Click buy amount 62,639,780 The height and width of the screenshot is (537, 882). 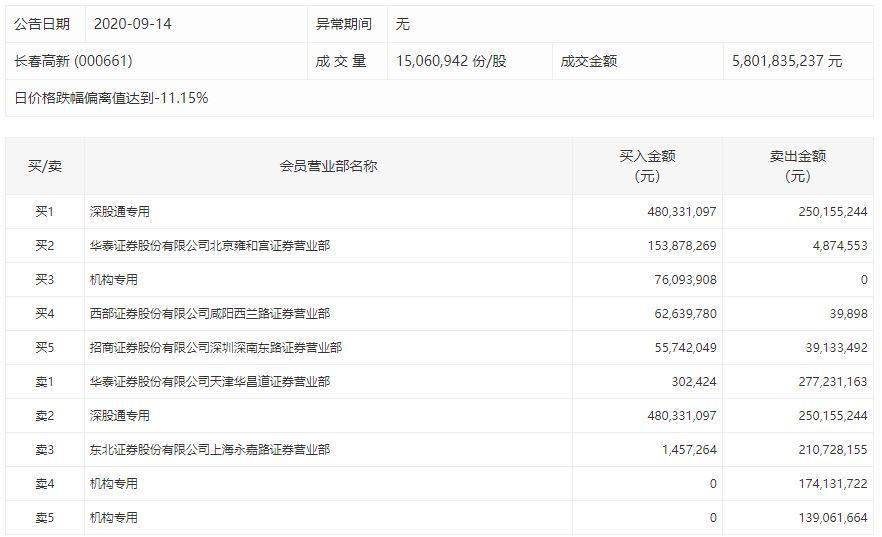coord(685,313)
